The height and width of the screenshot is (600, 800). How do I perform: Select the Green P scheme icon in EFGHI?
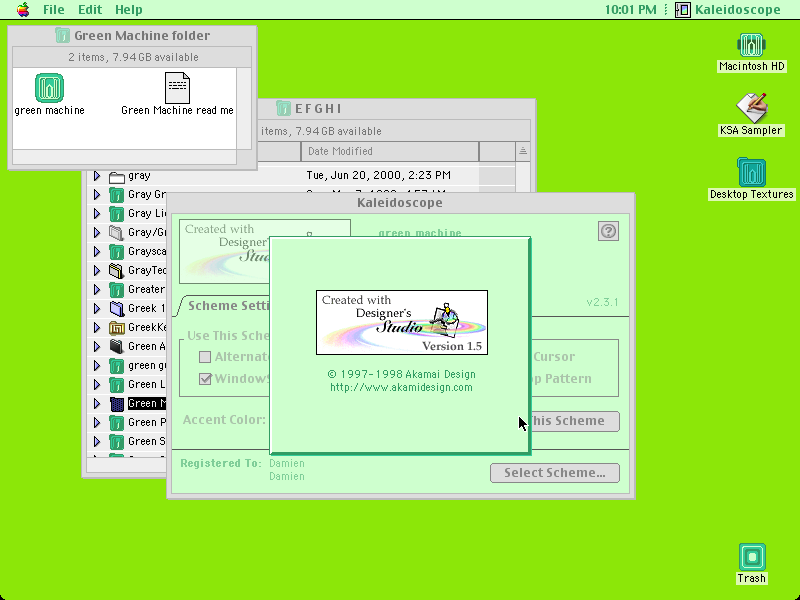coord(117,422)
